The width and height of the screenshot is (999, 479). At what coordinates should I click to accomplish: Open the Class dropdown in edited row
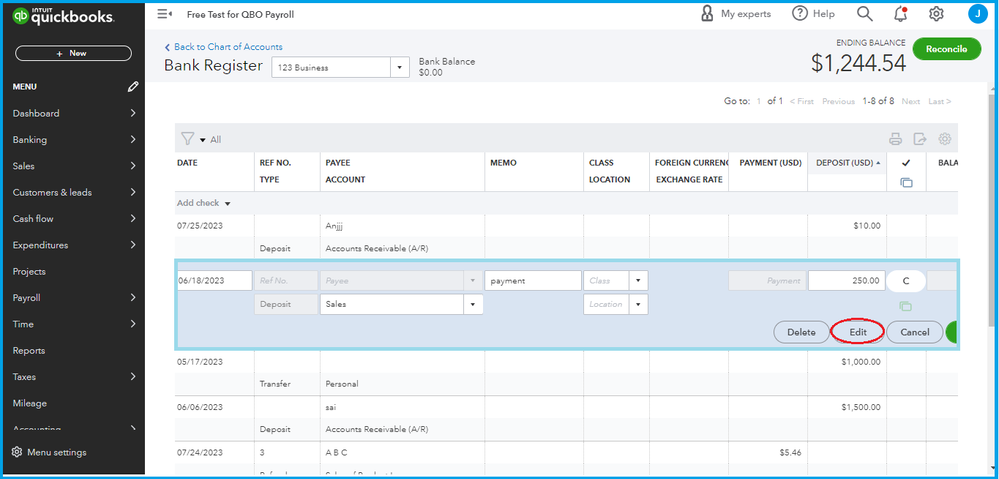[638, 281]
